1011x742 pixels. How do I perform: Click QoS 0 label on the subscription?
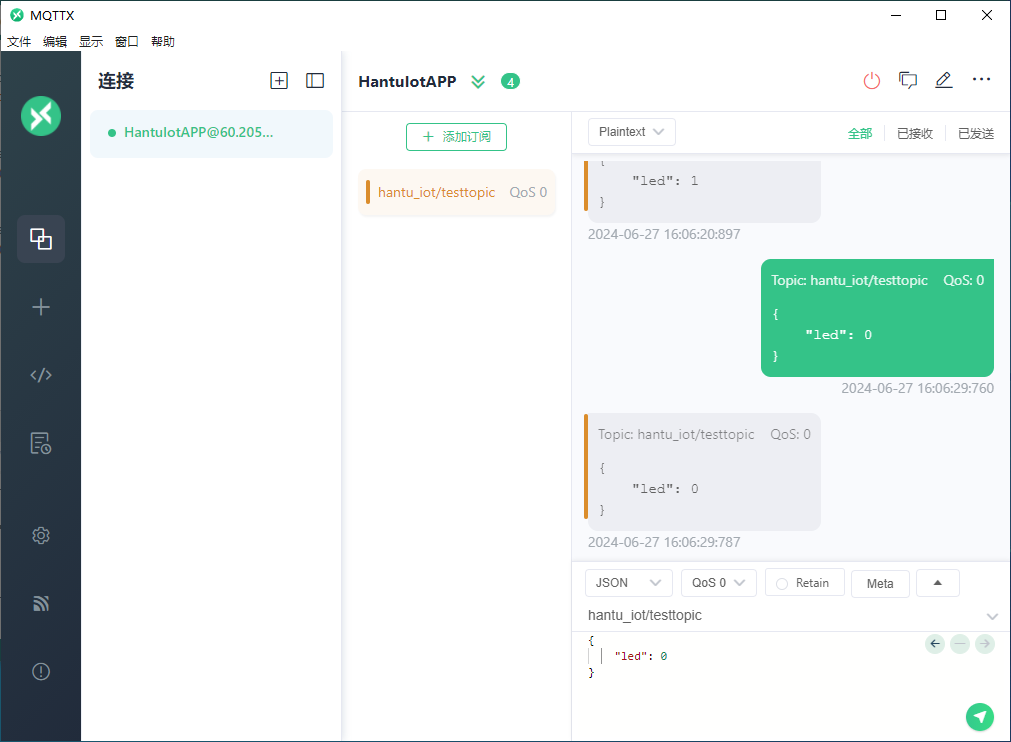click(x=528, y=192)
